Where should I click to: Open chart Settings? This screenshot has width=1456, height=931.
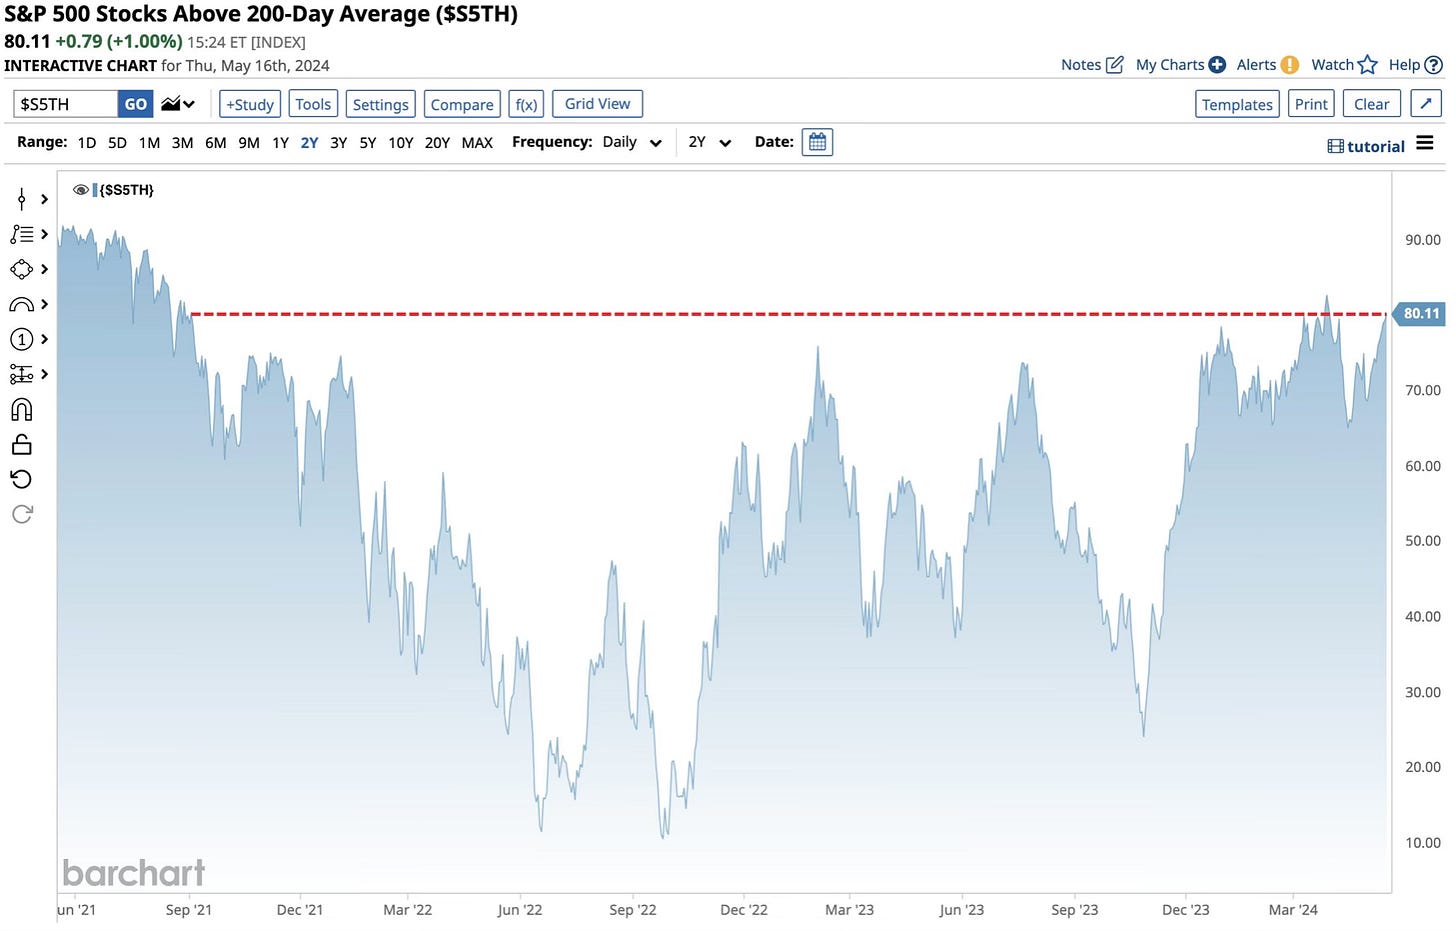point(381,104)
